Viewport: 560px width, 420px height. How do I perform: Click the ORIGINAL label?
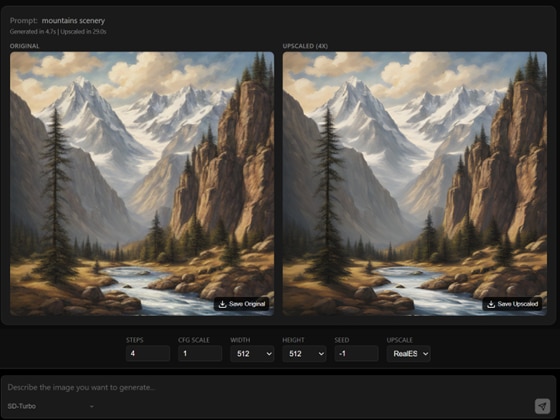click(25, 46)
